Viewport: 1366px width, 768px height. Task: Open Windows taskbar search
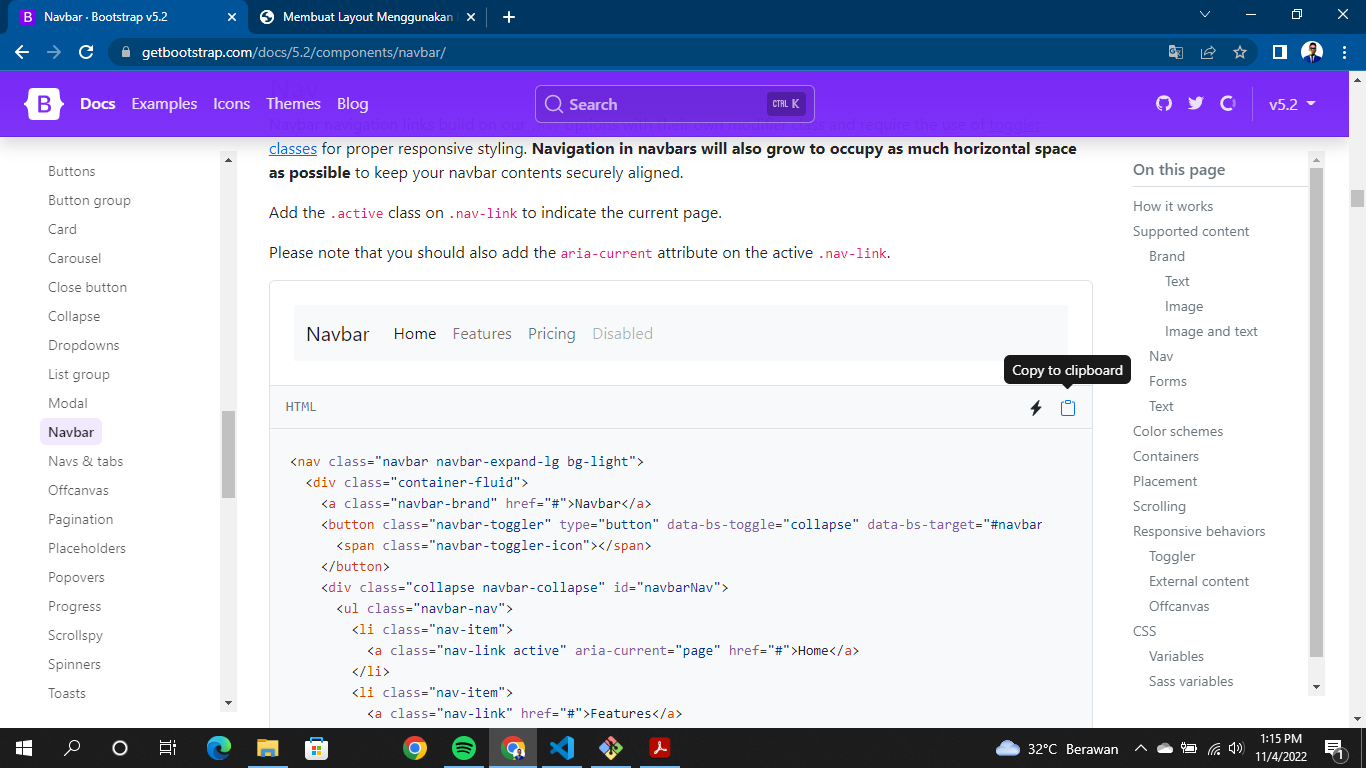[x=72, y=748]
